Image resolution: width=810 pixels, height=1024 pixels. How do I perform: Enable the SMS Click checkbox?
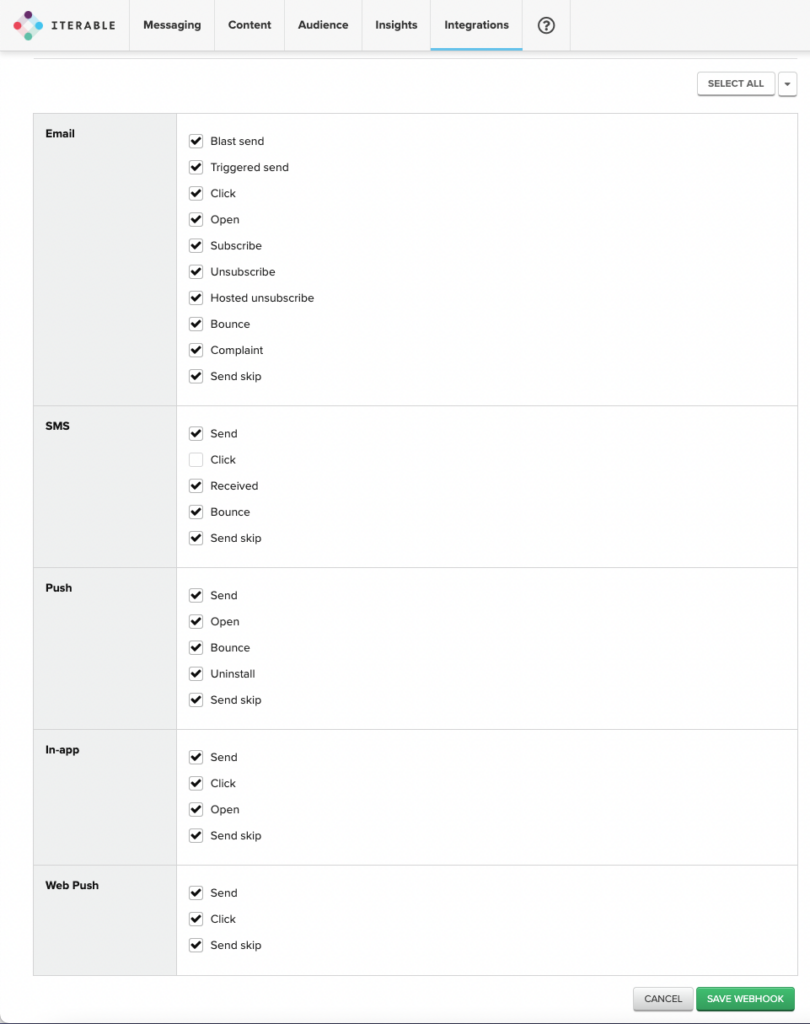[196, 460]
